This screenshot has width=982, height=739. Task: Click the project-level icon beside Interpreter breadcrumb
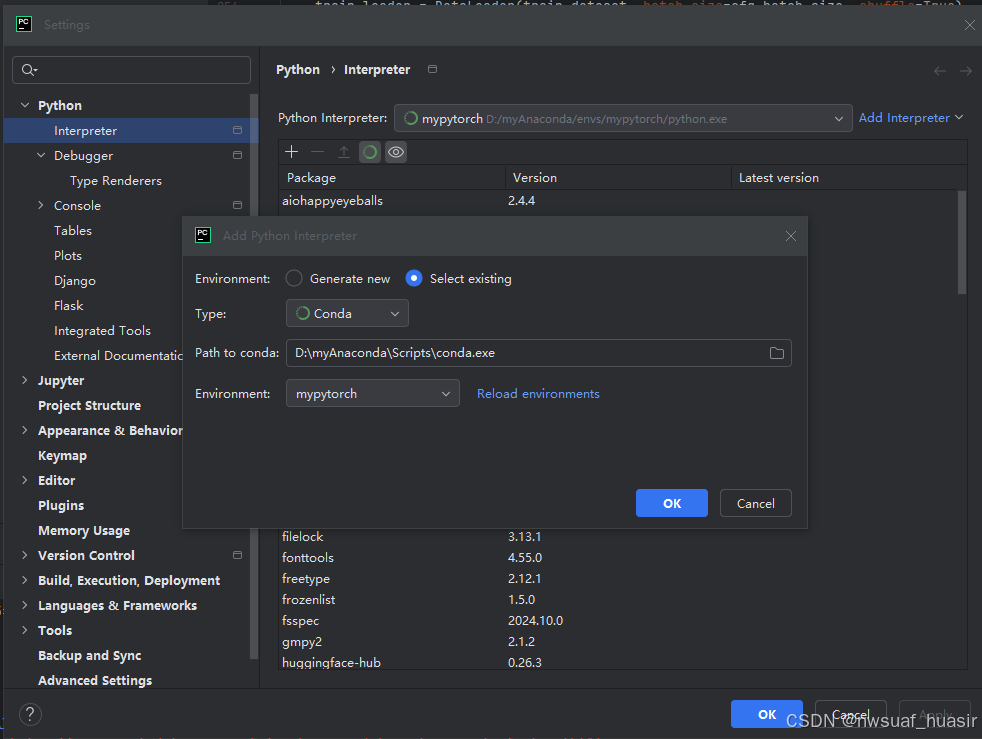(432, 69)
